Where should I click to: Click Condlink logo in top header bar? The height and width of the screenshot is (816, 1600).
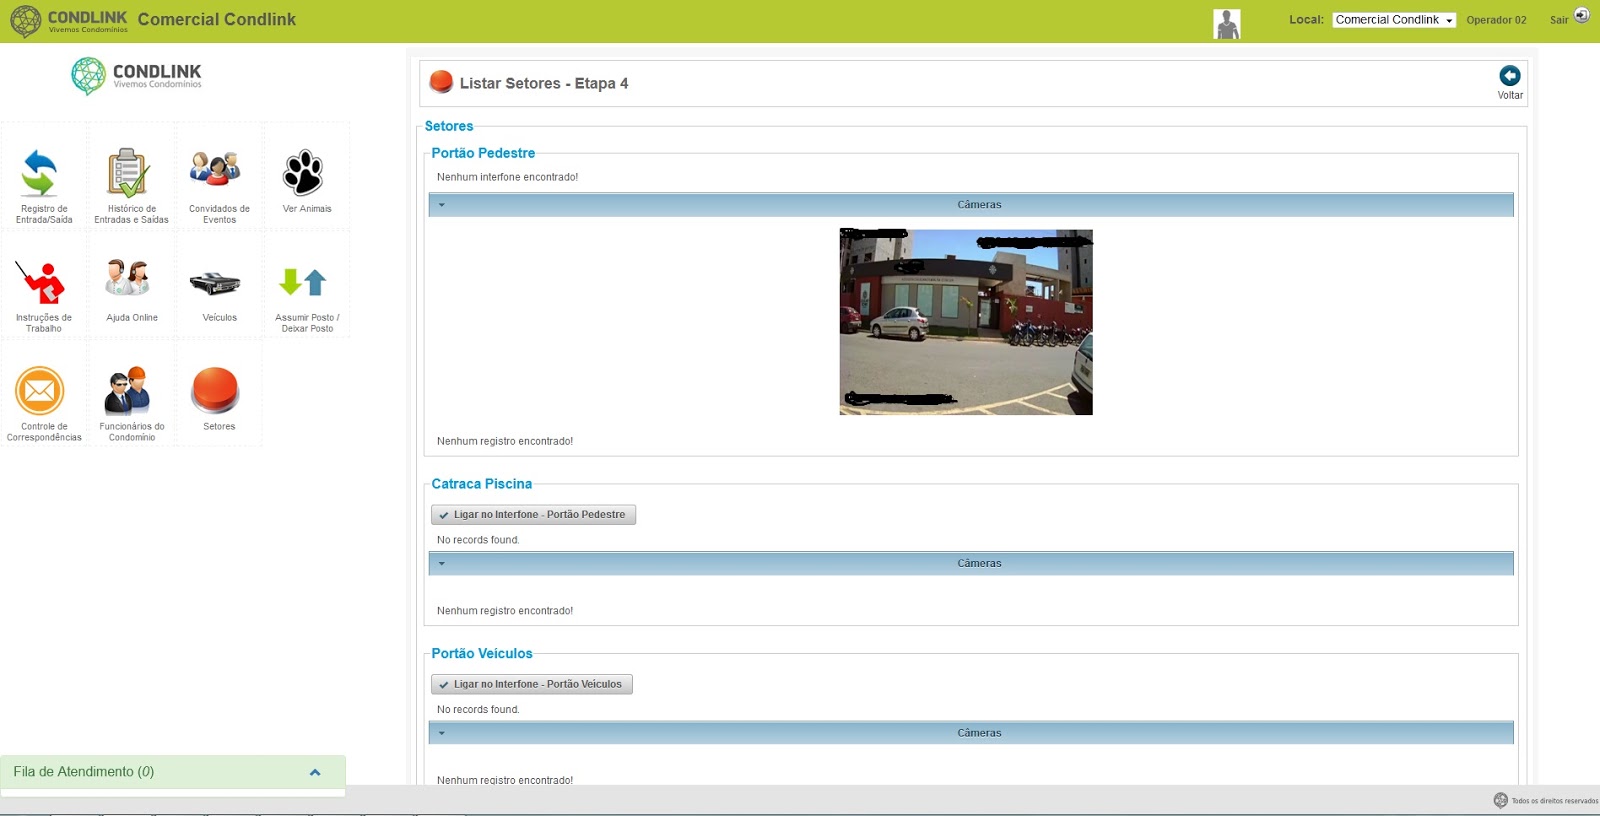point(69,21)
